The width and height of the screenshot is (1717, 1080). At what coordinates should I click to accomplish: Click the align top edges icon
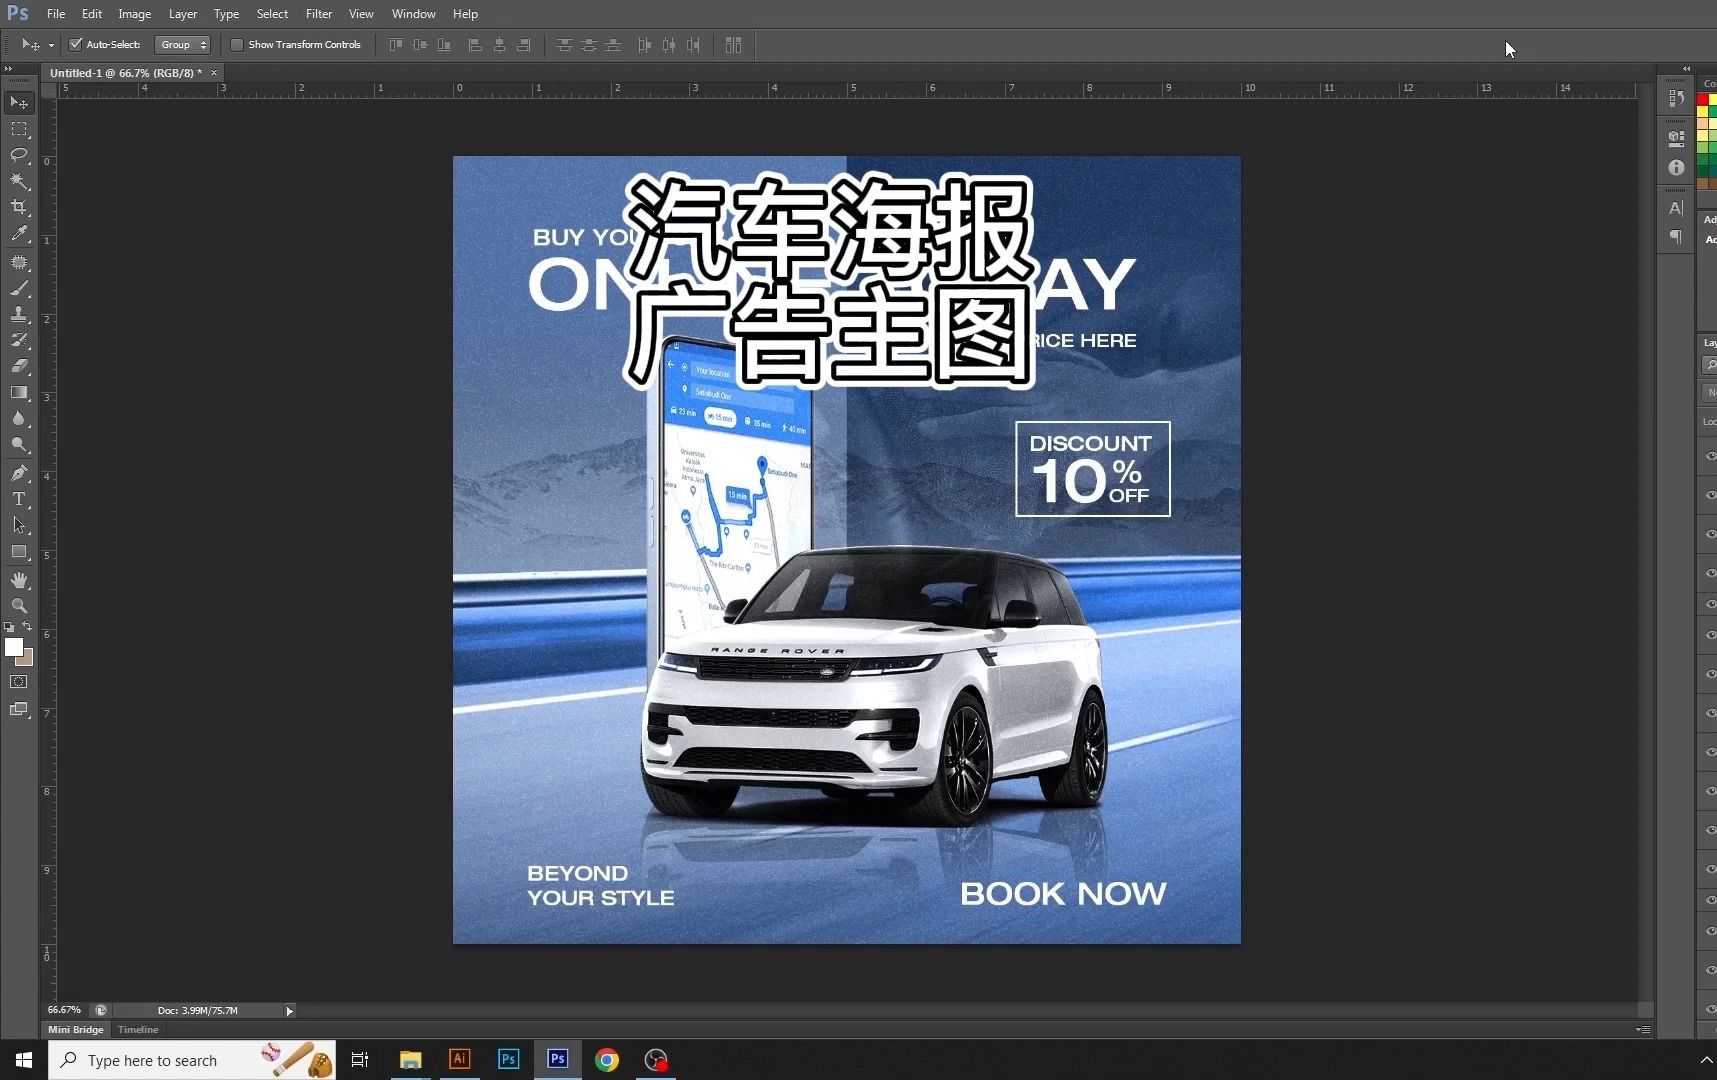pos(396,45)
